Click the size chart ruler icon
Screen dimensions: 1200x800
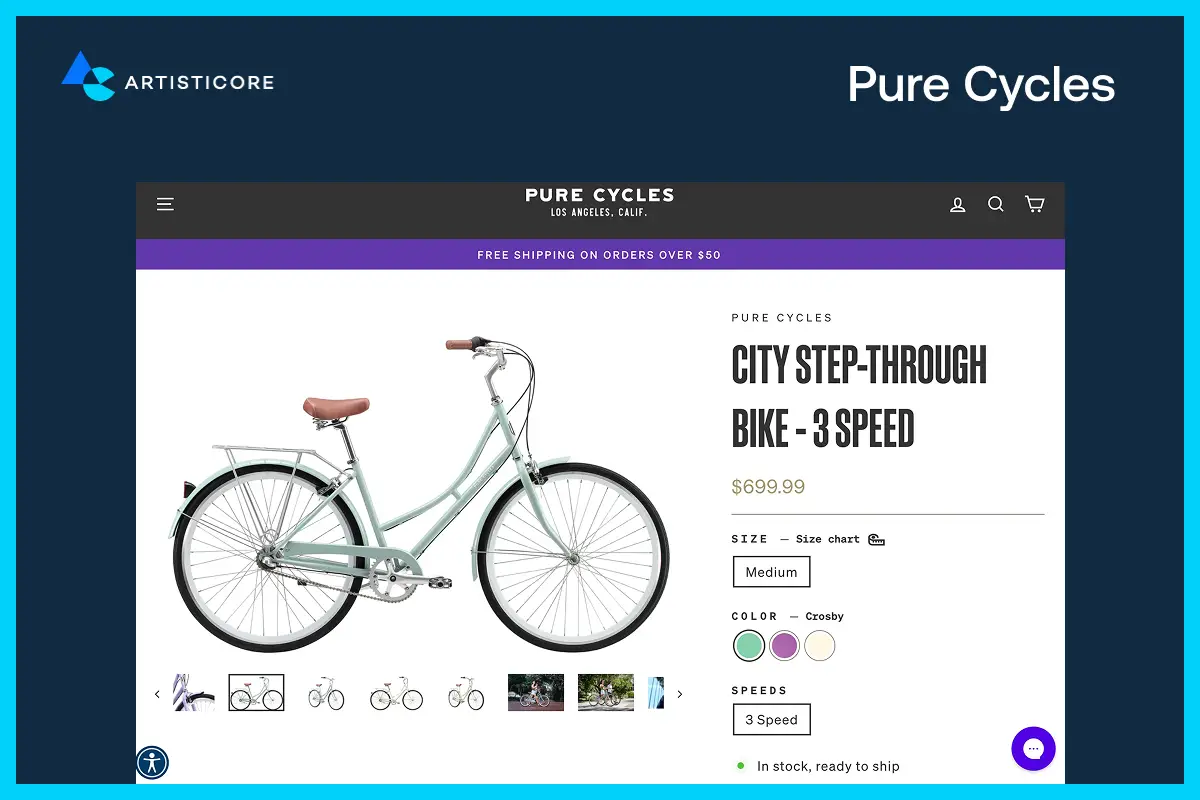876,539
